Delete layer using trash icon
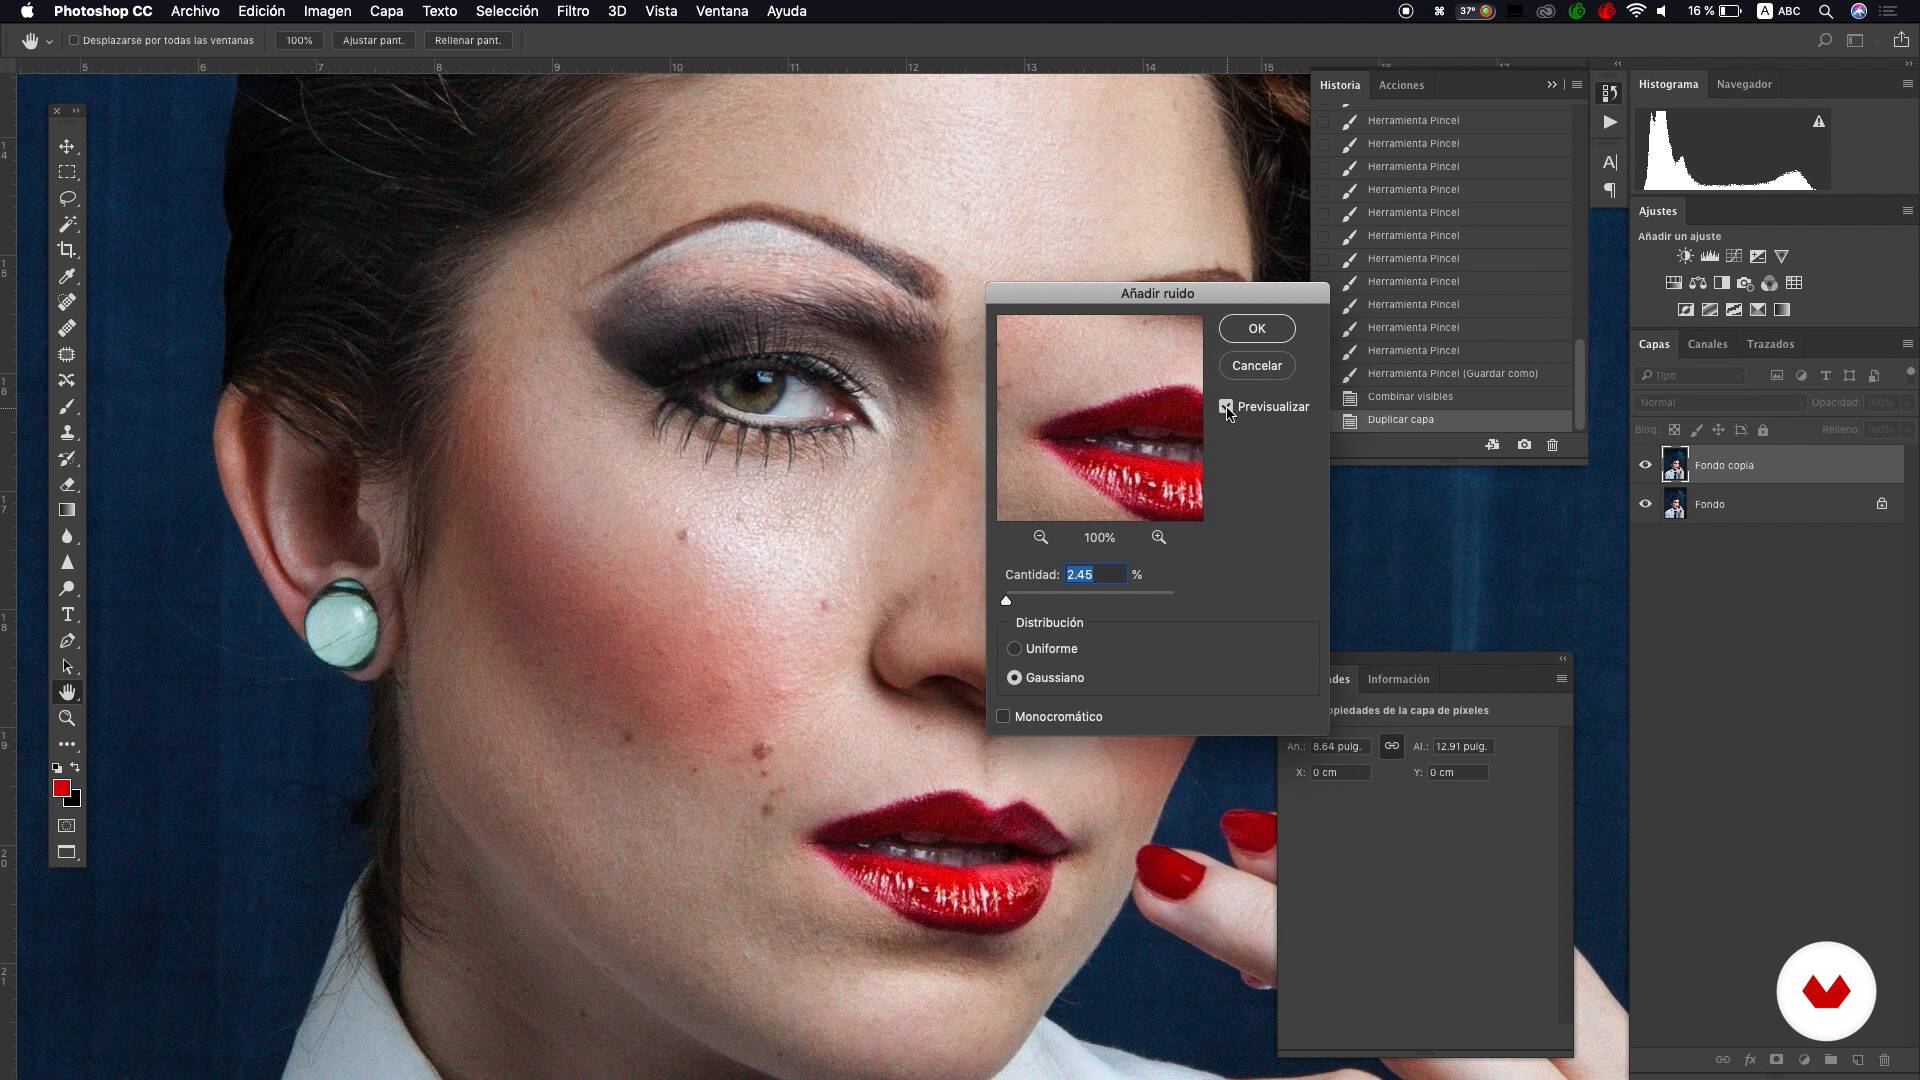The height and width of the screenshot is (1080, 1920). [x=1884, y=1060]
